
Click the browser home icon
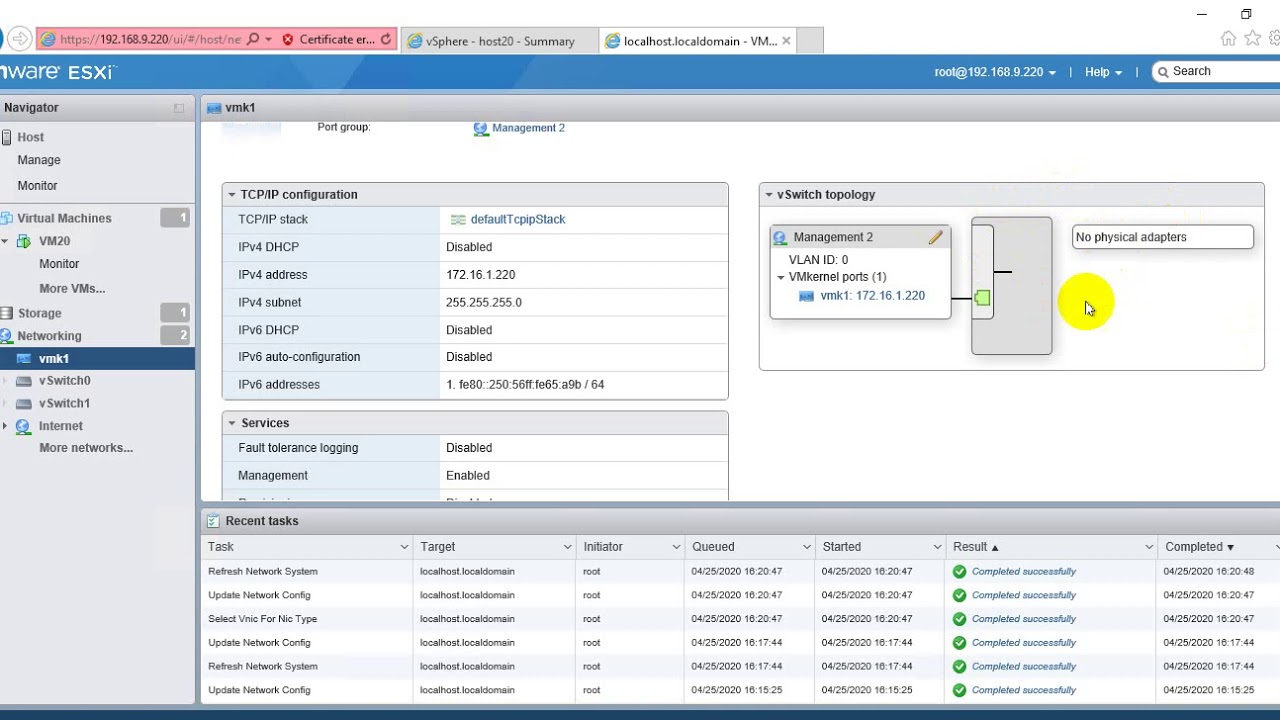(x=1228, y=39)
